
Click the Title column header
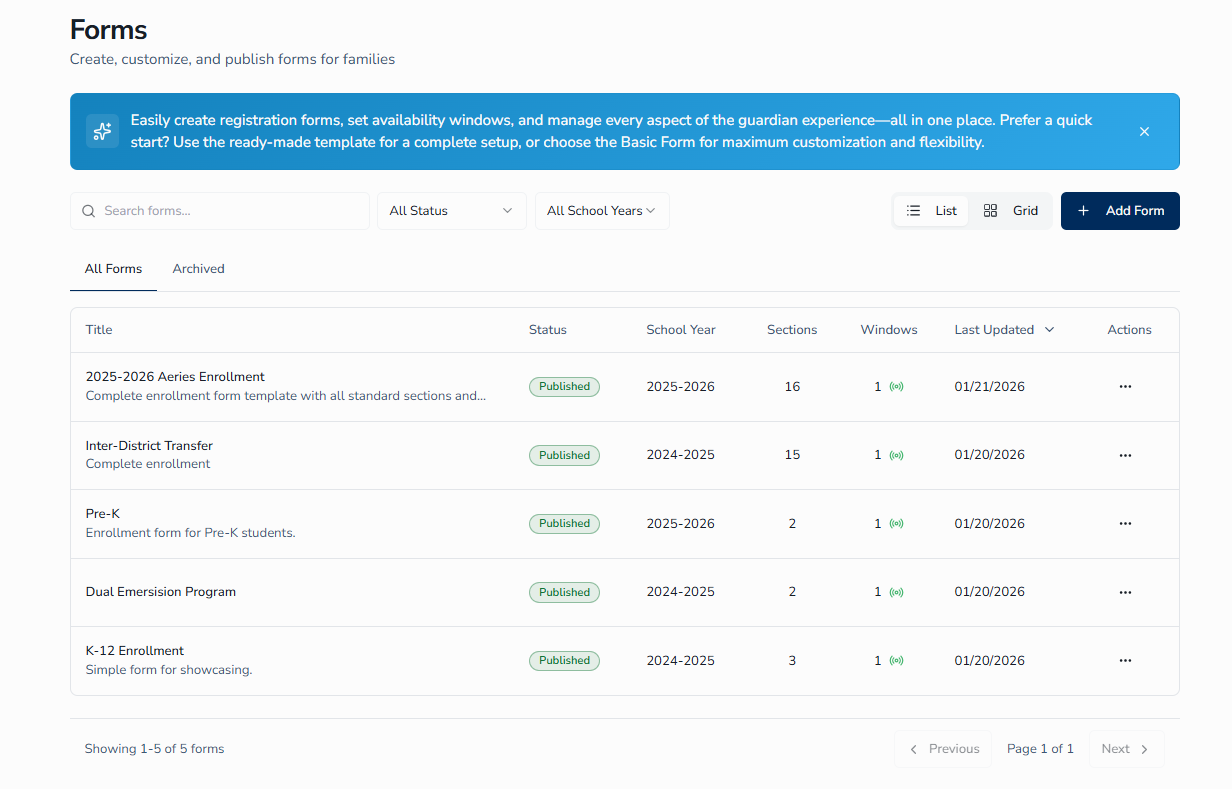99,330
